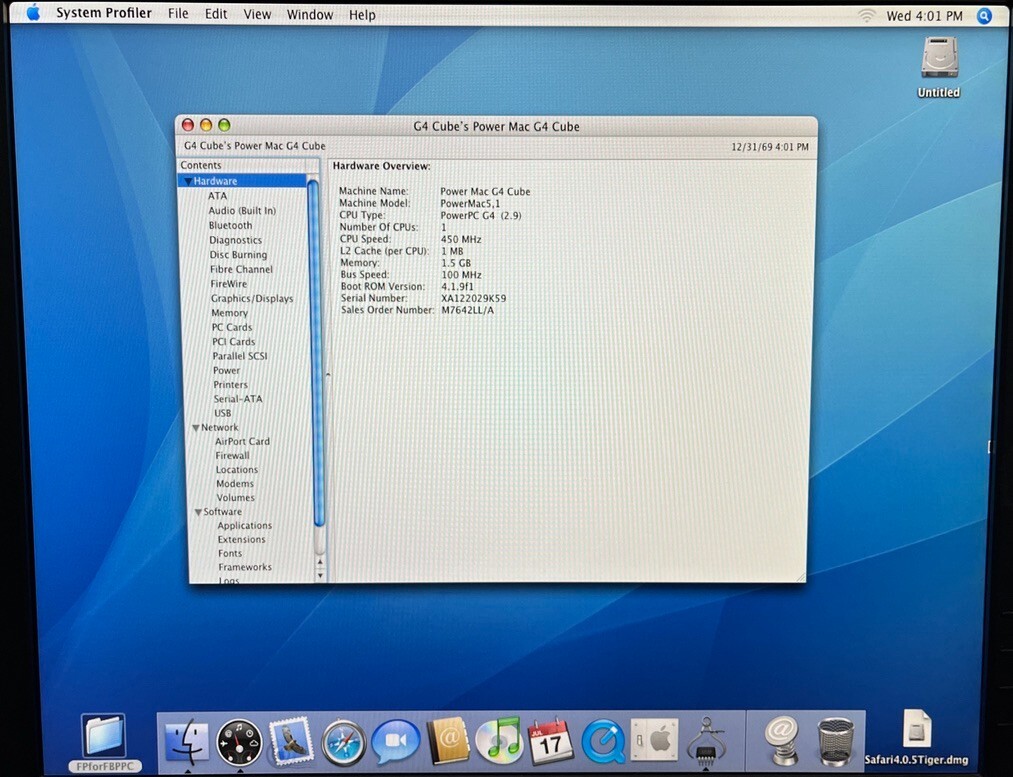Select Fonts under Software
The height and width of the screenshot is (777, 1013).
point(230,554)
